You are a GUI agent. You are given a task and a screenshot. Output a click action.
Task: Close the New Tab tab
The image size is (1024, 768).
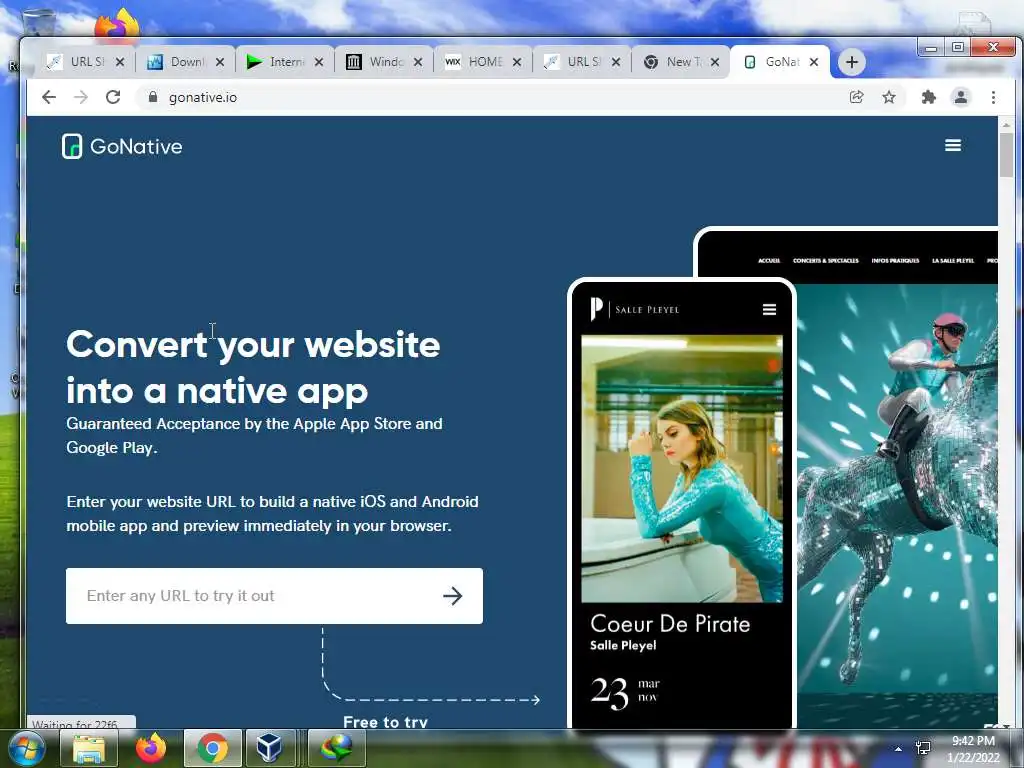click(715, 62)
